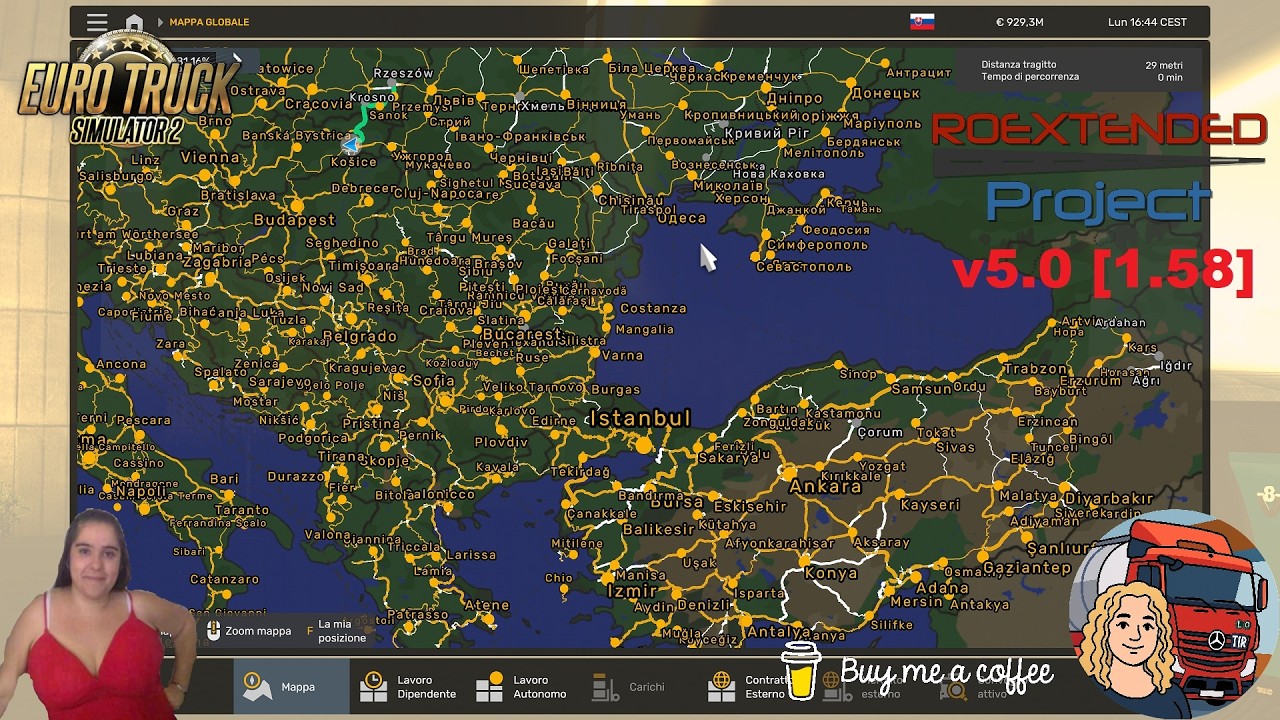Click the Kayseri city label
This screenshot has height=720, width=1280.
tap(930, 505)
